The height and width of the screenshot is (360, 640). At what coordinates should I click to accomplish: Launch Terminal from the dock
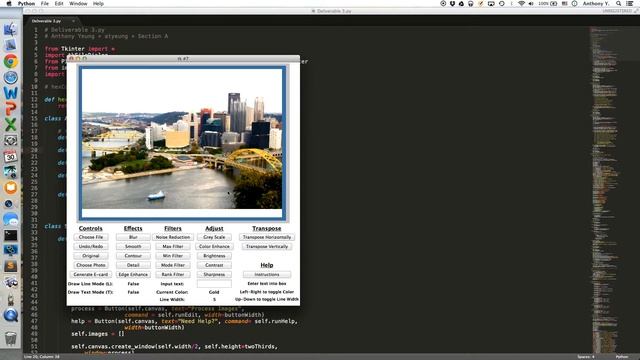point(11,235)
